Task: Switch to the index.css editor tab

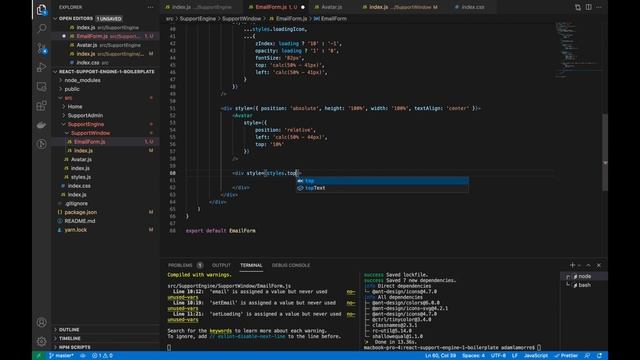Action: tap(472, 7)
